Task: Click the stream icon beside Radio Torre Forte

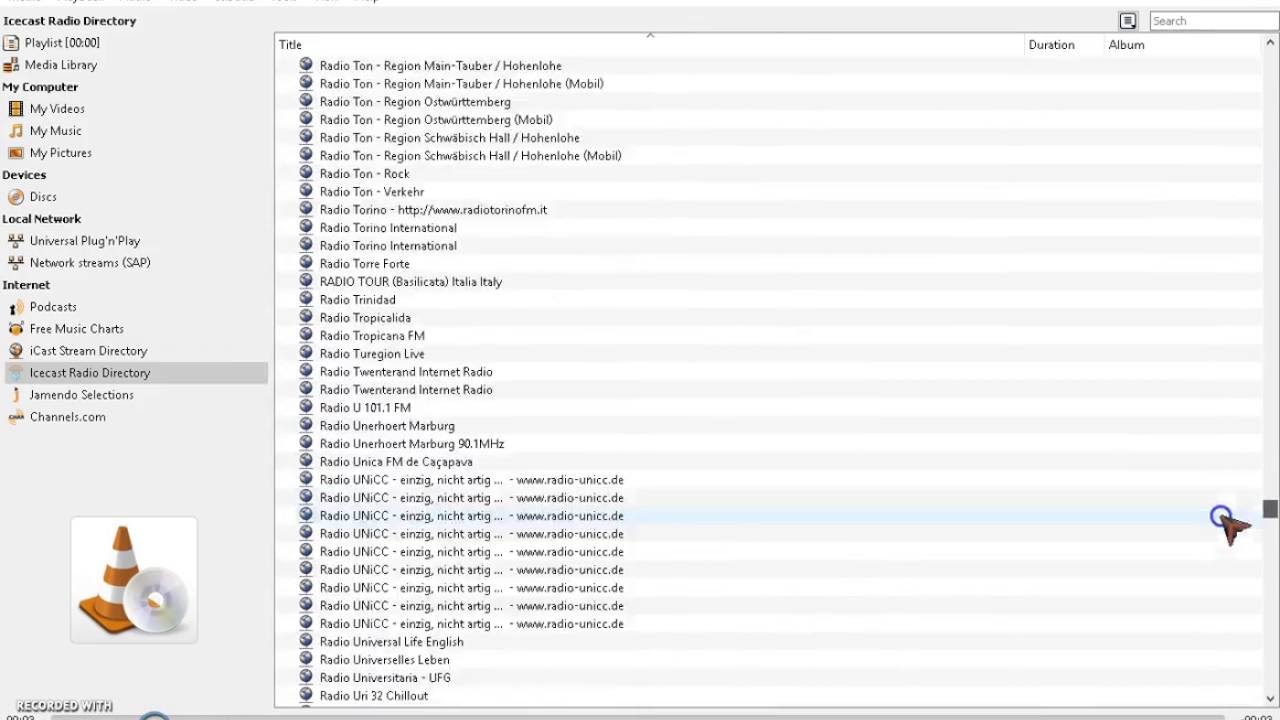Action: pos(306,263)
